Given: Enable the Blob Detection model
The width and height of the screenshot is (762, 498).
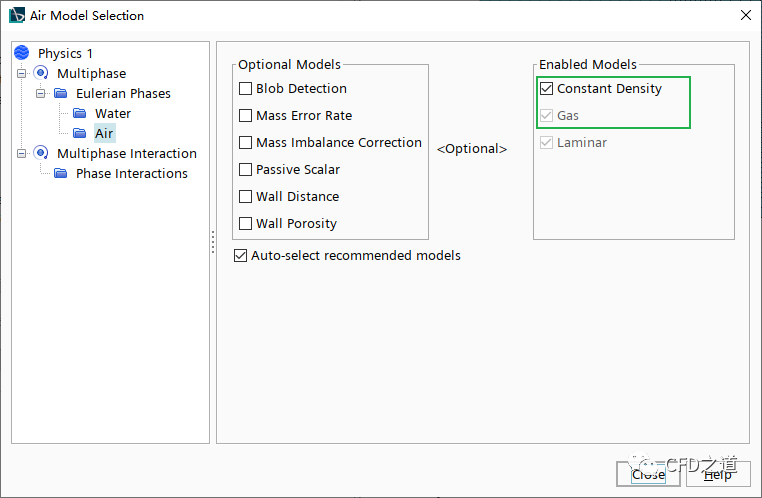Looking at the screenshot, I should pos(246,89).
